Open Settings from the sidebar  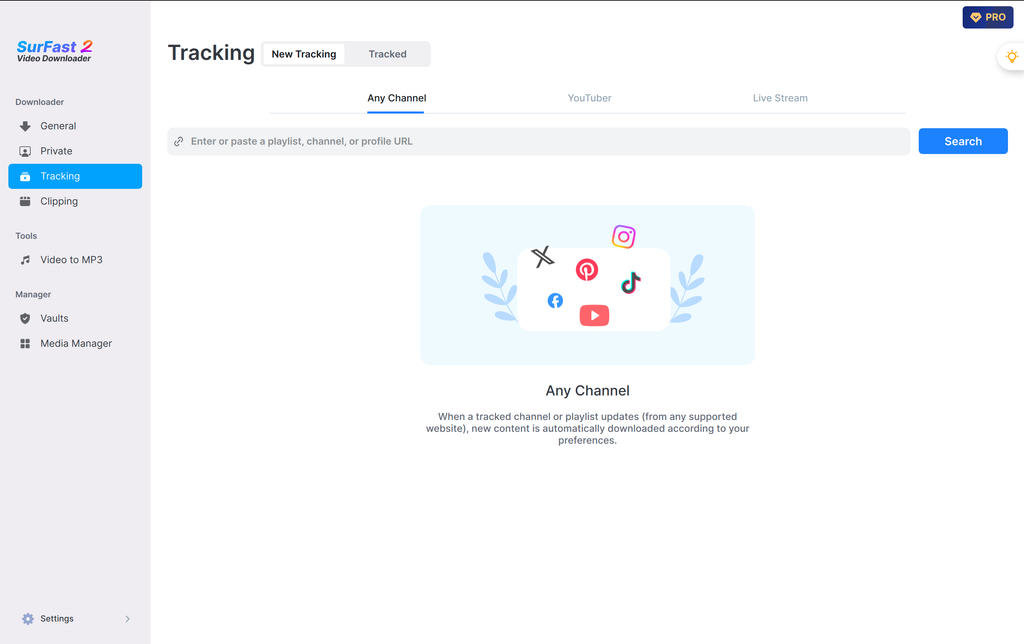(x=75, y=619)
